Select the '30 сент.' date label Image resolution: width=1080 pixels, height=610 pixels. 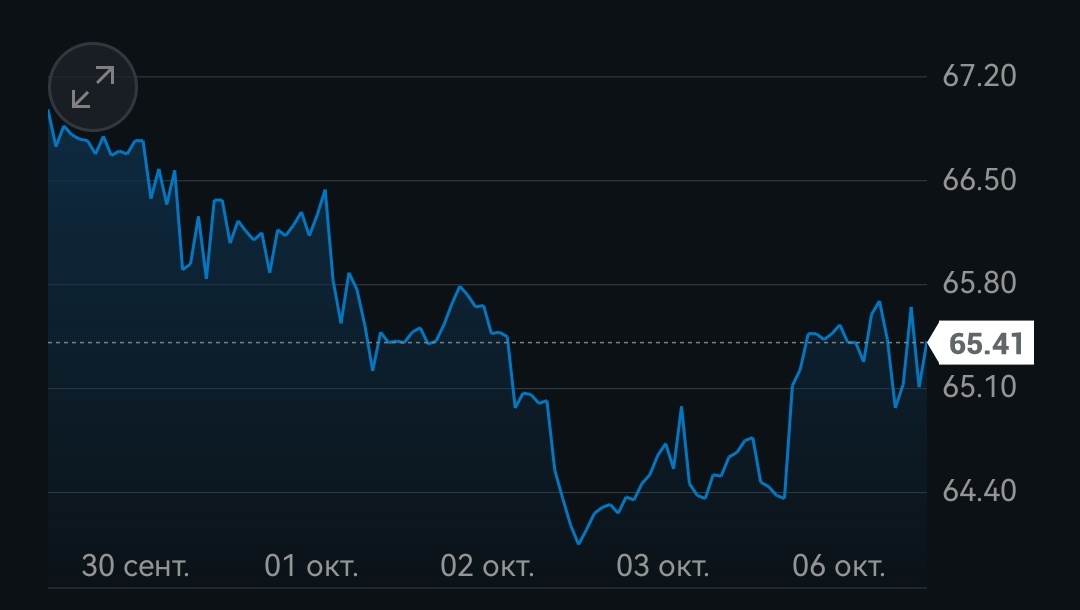135,566
